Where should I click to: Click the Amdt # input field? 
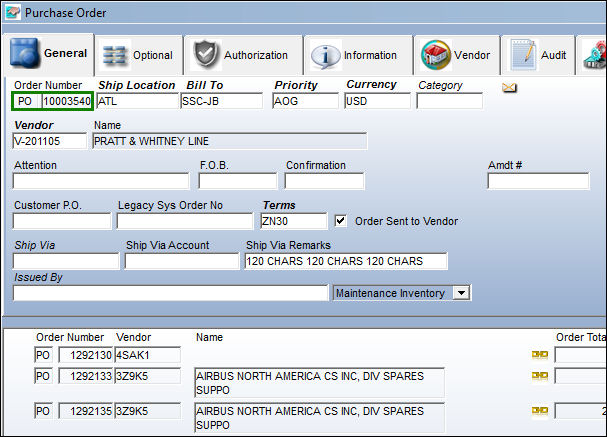(538, 181)
